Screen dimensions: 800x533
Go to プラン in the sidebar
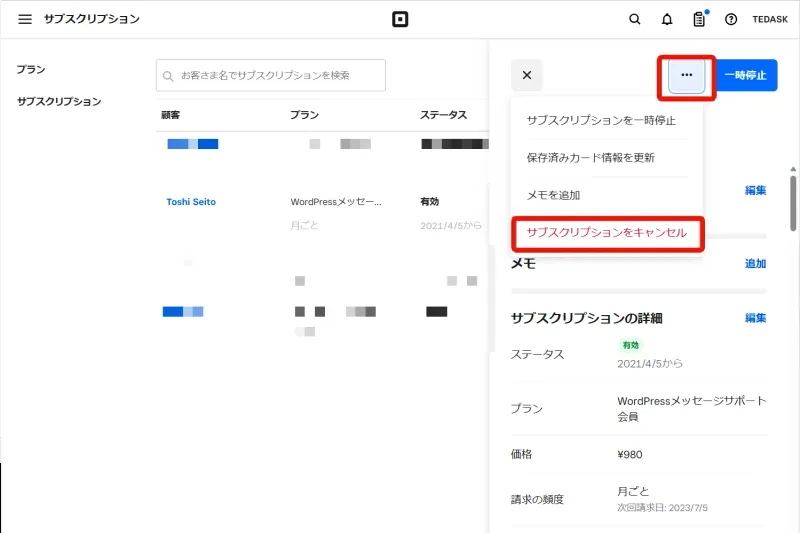31,69
